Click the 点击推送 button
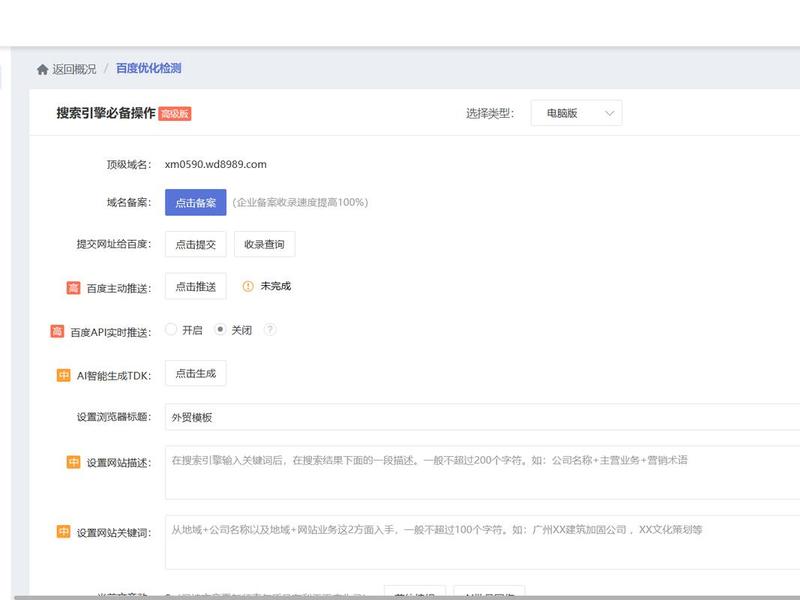 [195, 287]
